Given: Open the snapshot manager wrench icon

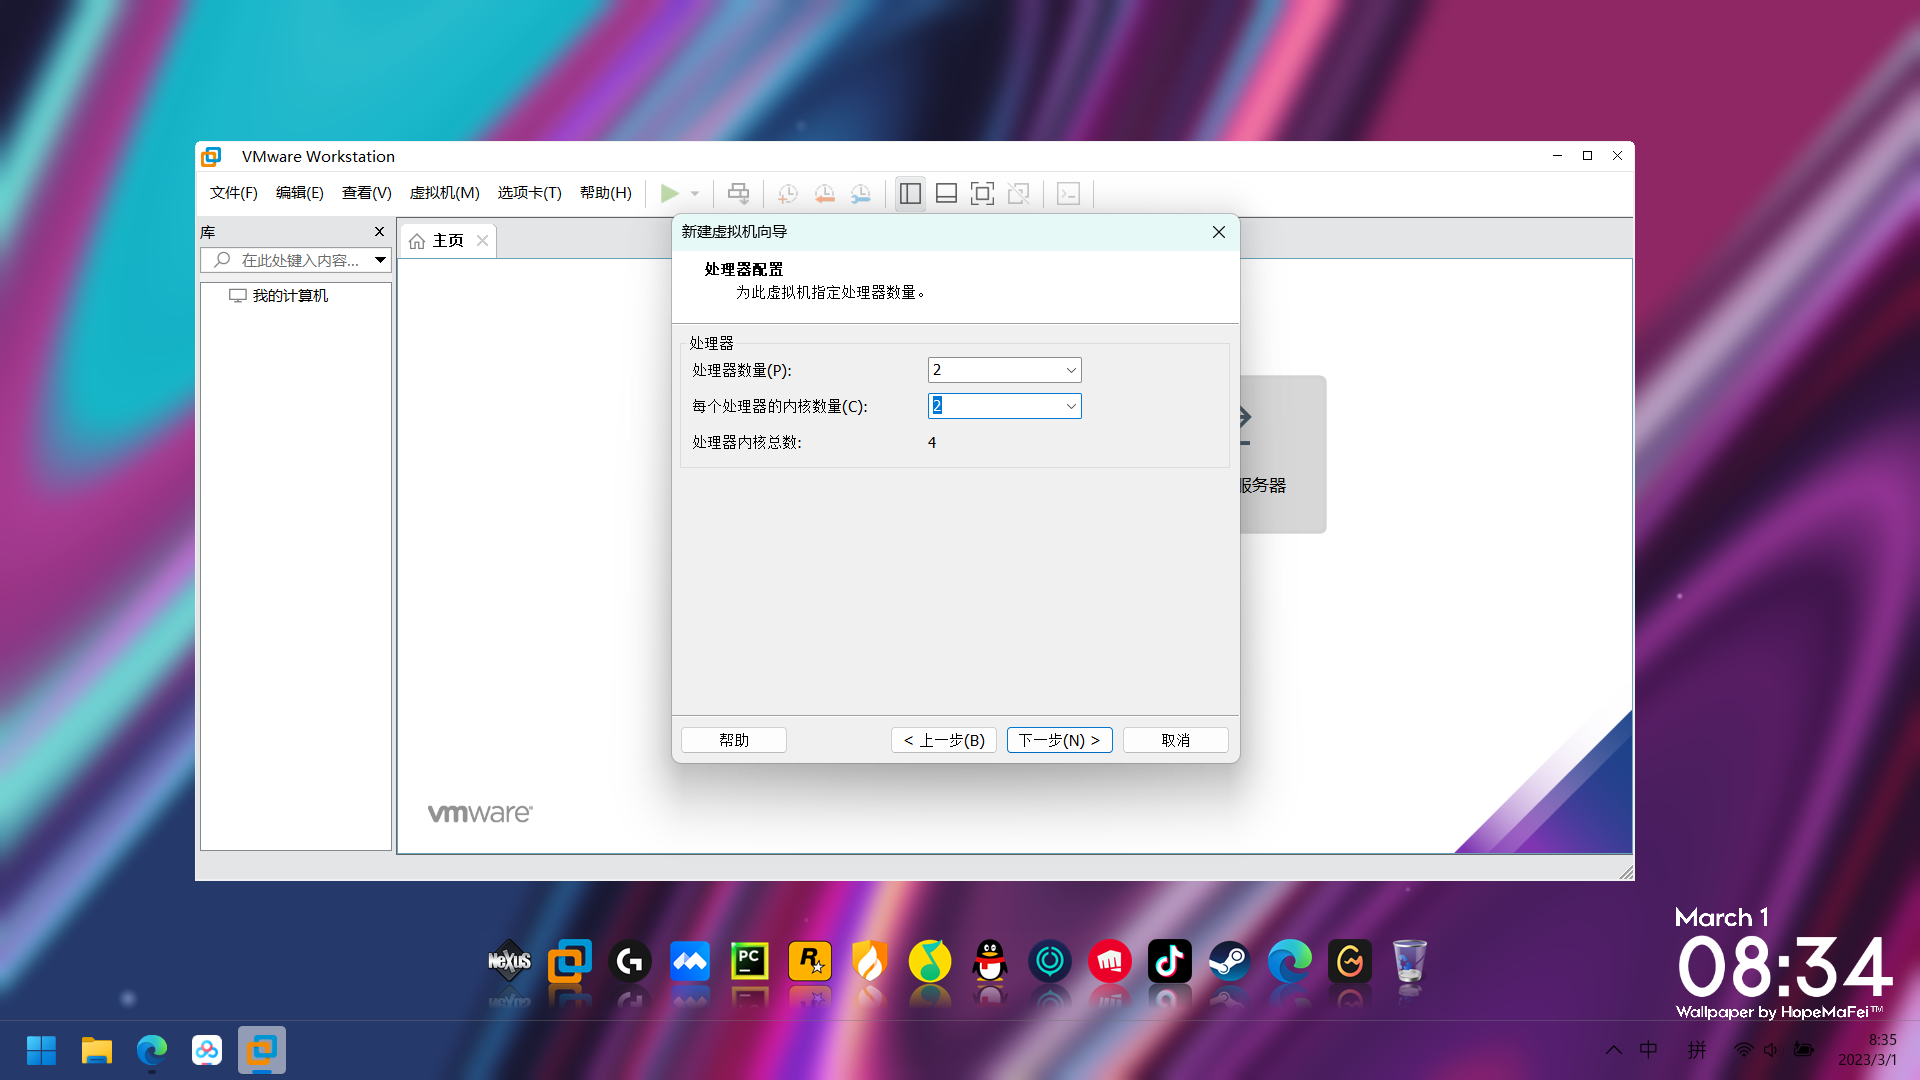Looking at the screenshot, I should click(860, 193).
